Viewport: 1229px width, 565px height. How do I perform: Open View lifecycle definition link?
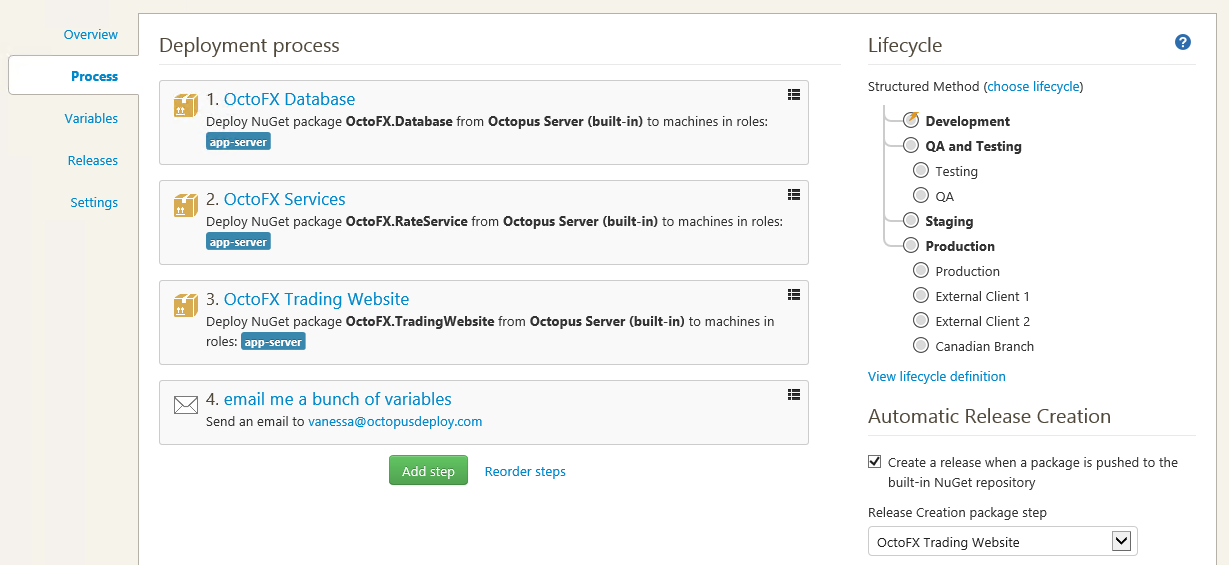point(936,376)
